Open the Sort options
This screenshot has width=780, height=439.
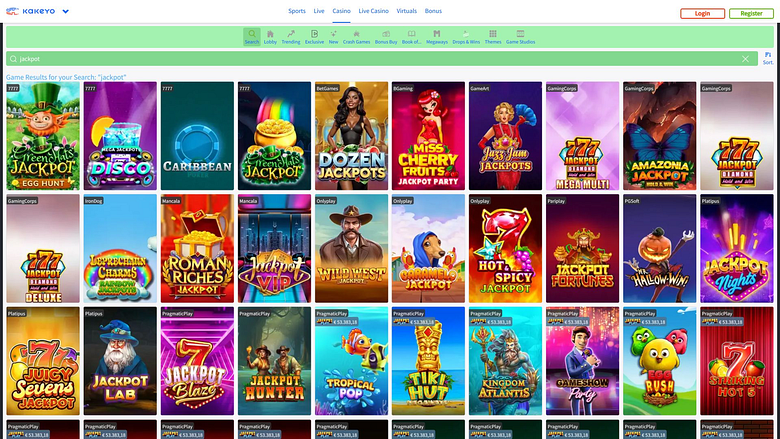click(x=768, y=58)
